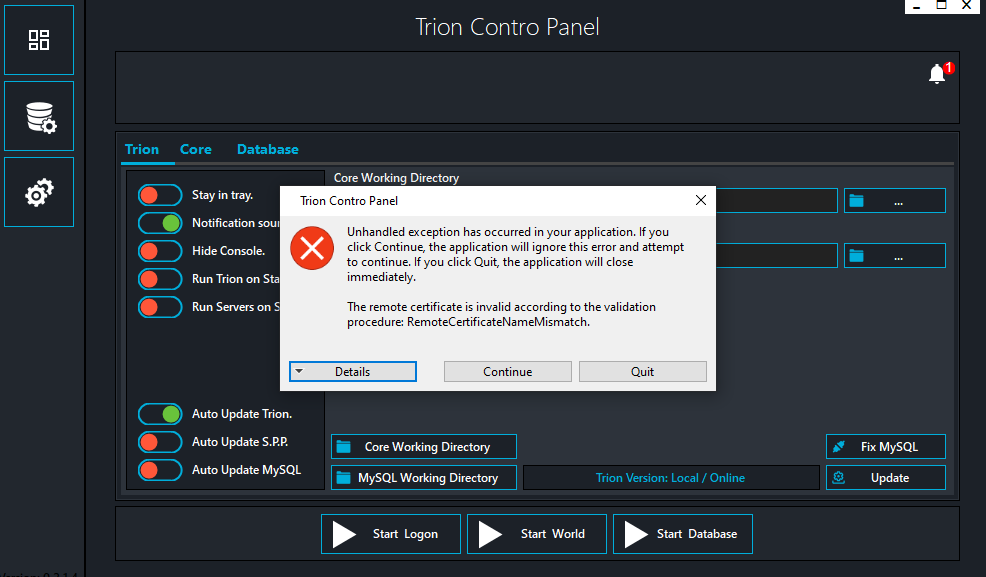Click the second directory path input field
This screenshot has height=577, width=986.
tap(777, 256)
